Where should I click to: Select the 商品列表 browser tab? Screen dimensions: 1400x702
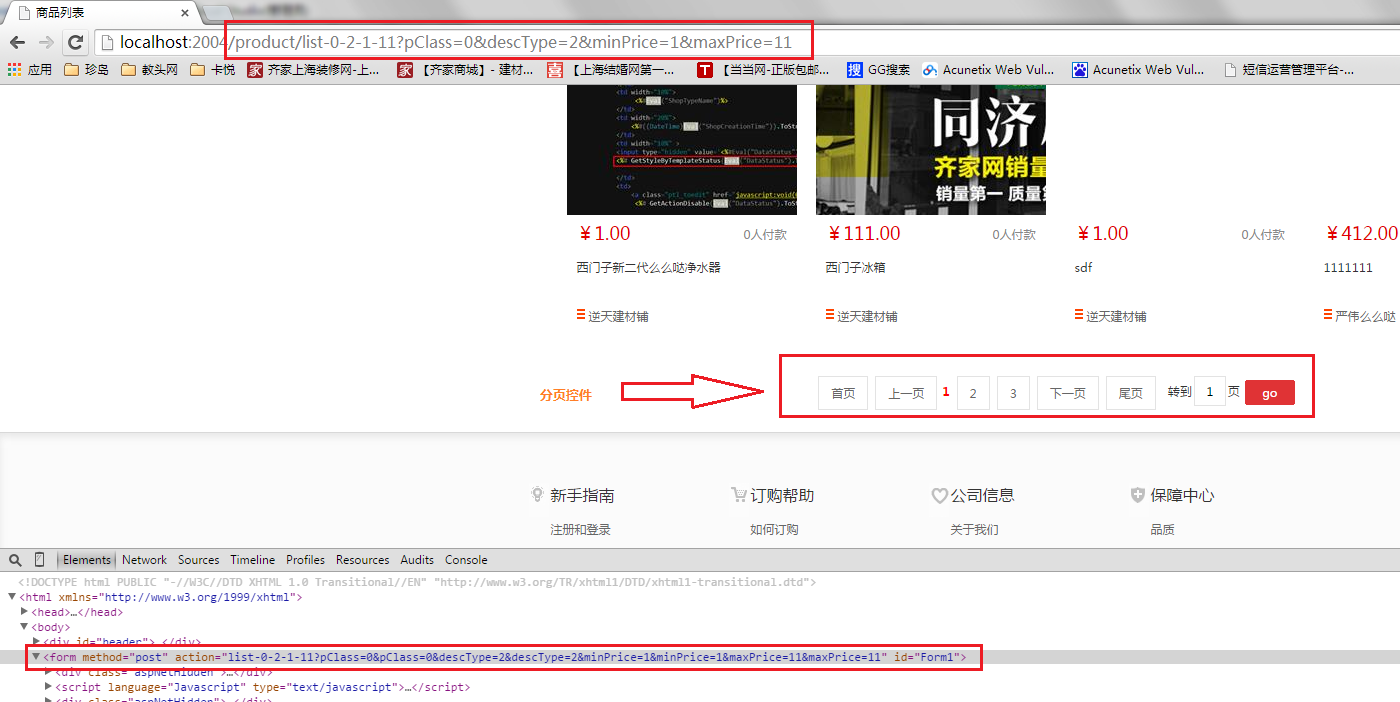pos(103,13)
